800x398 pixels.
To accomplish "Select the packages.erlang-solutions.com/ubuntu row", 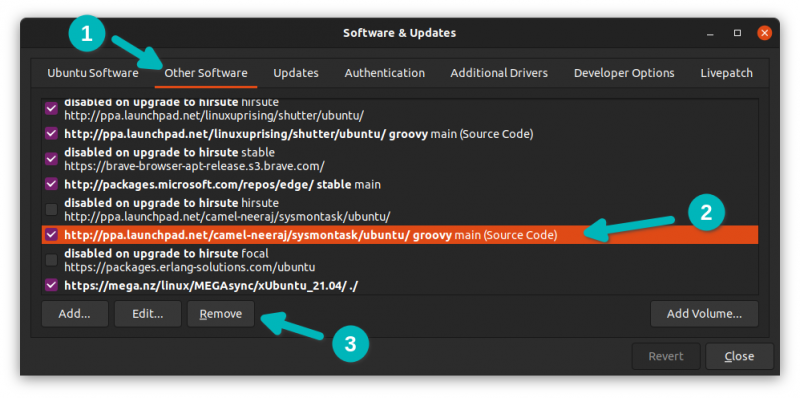I will (399, 260).
